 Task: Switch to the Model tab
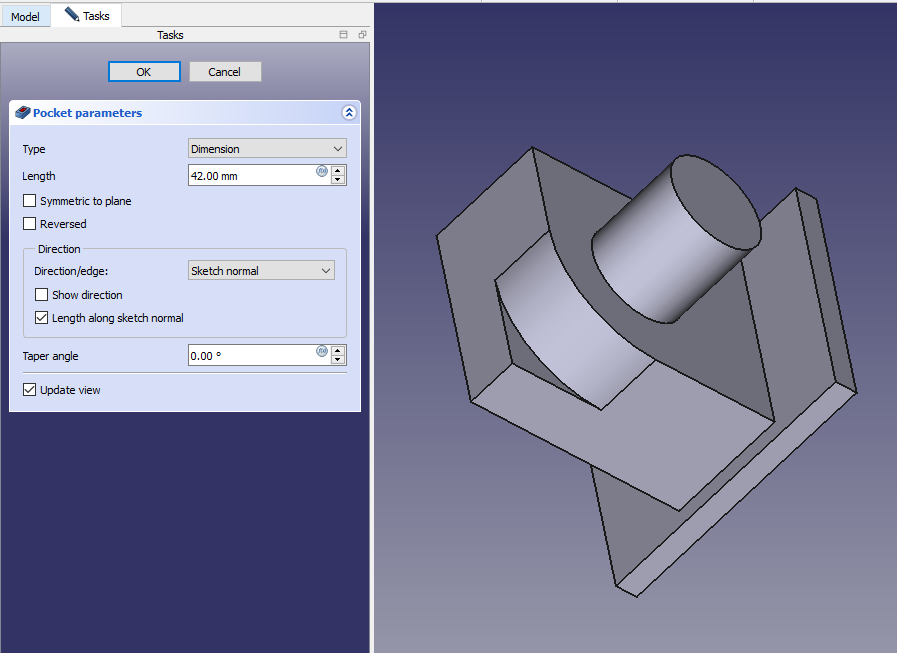coord(25,17)
